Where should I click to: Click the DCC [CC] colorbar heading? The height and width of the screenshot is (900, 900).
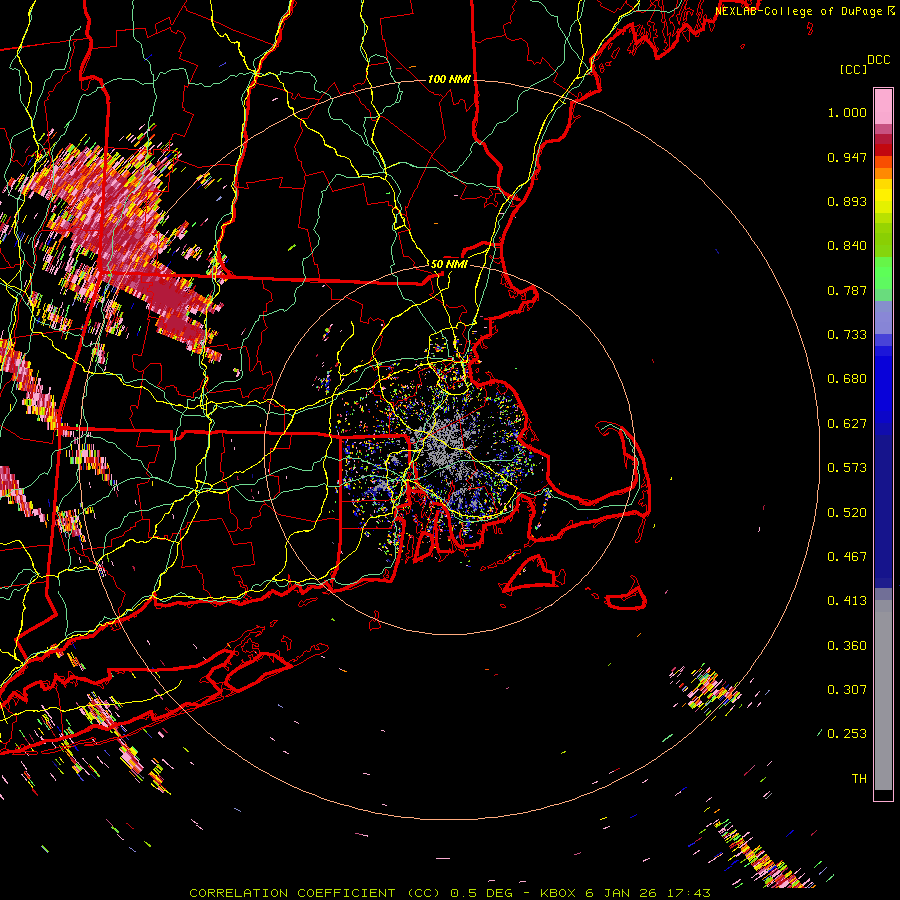pos(864,64)
